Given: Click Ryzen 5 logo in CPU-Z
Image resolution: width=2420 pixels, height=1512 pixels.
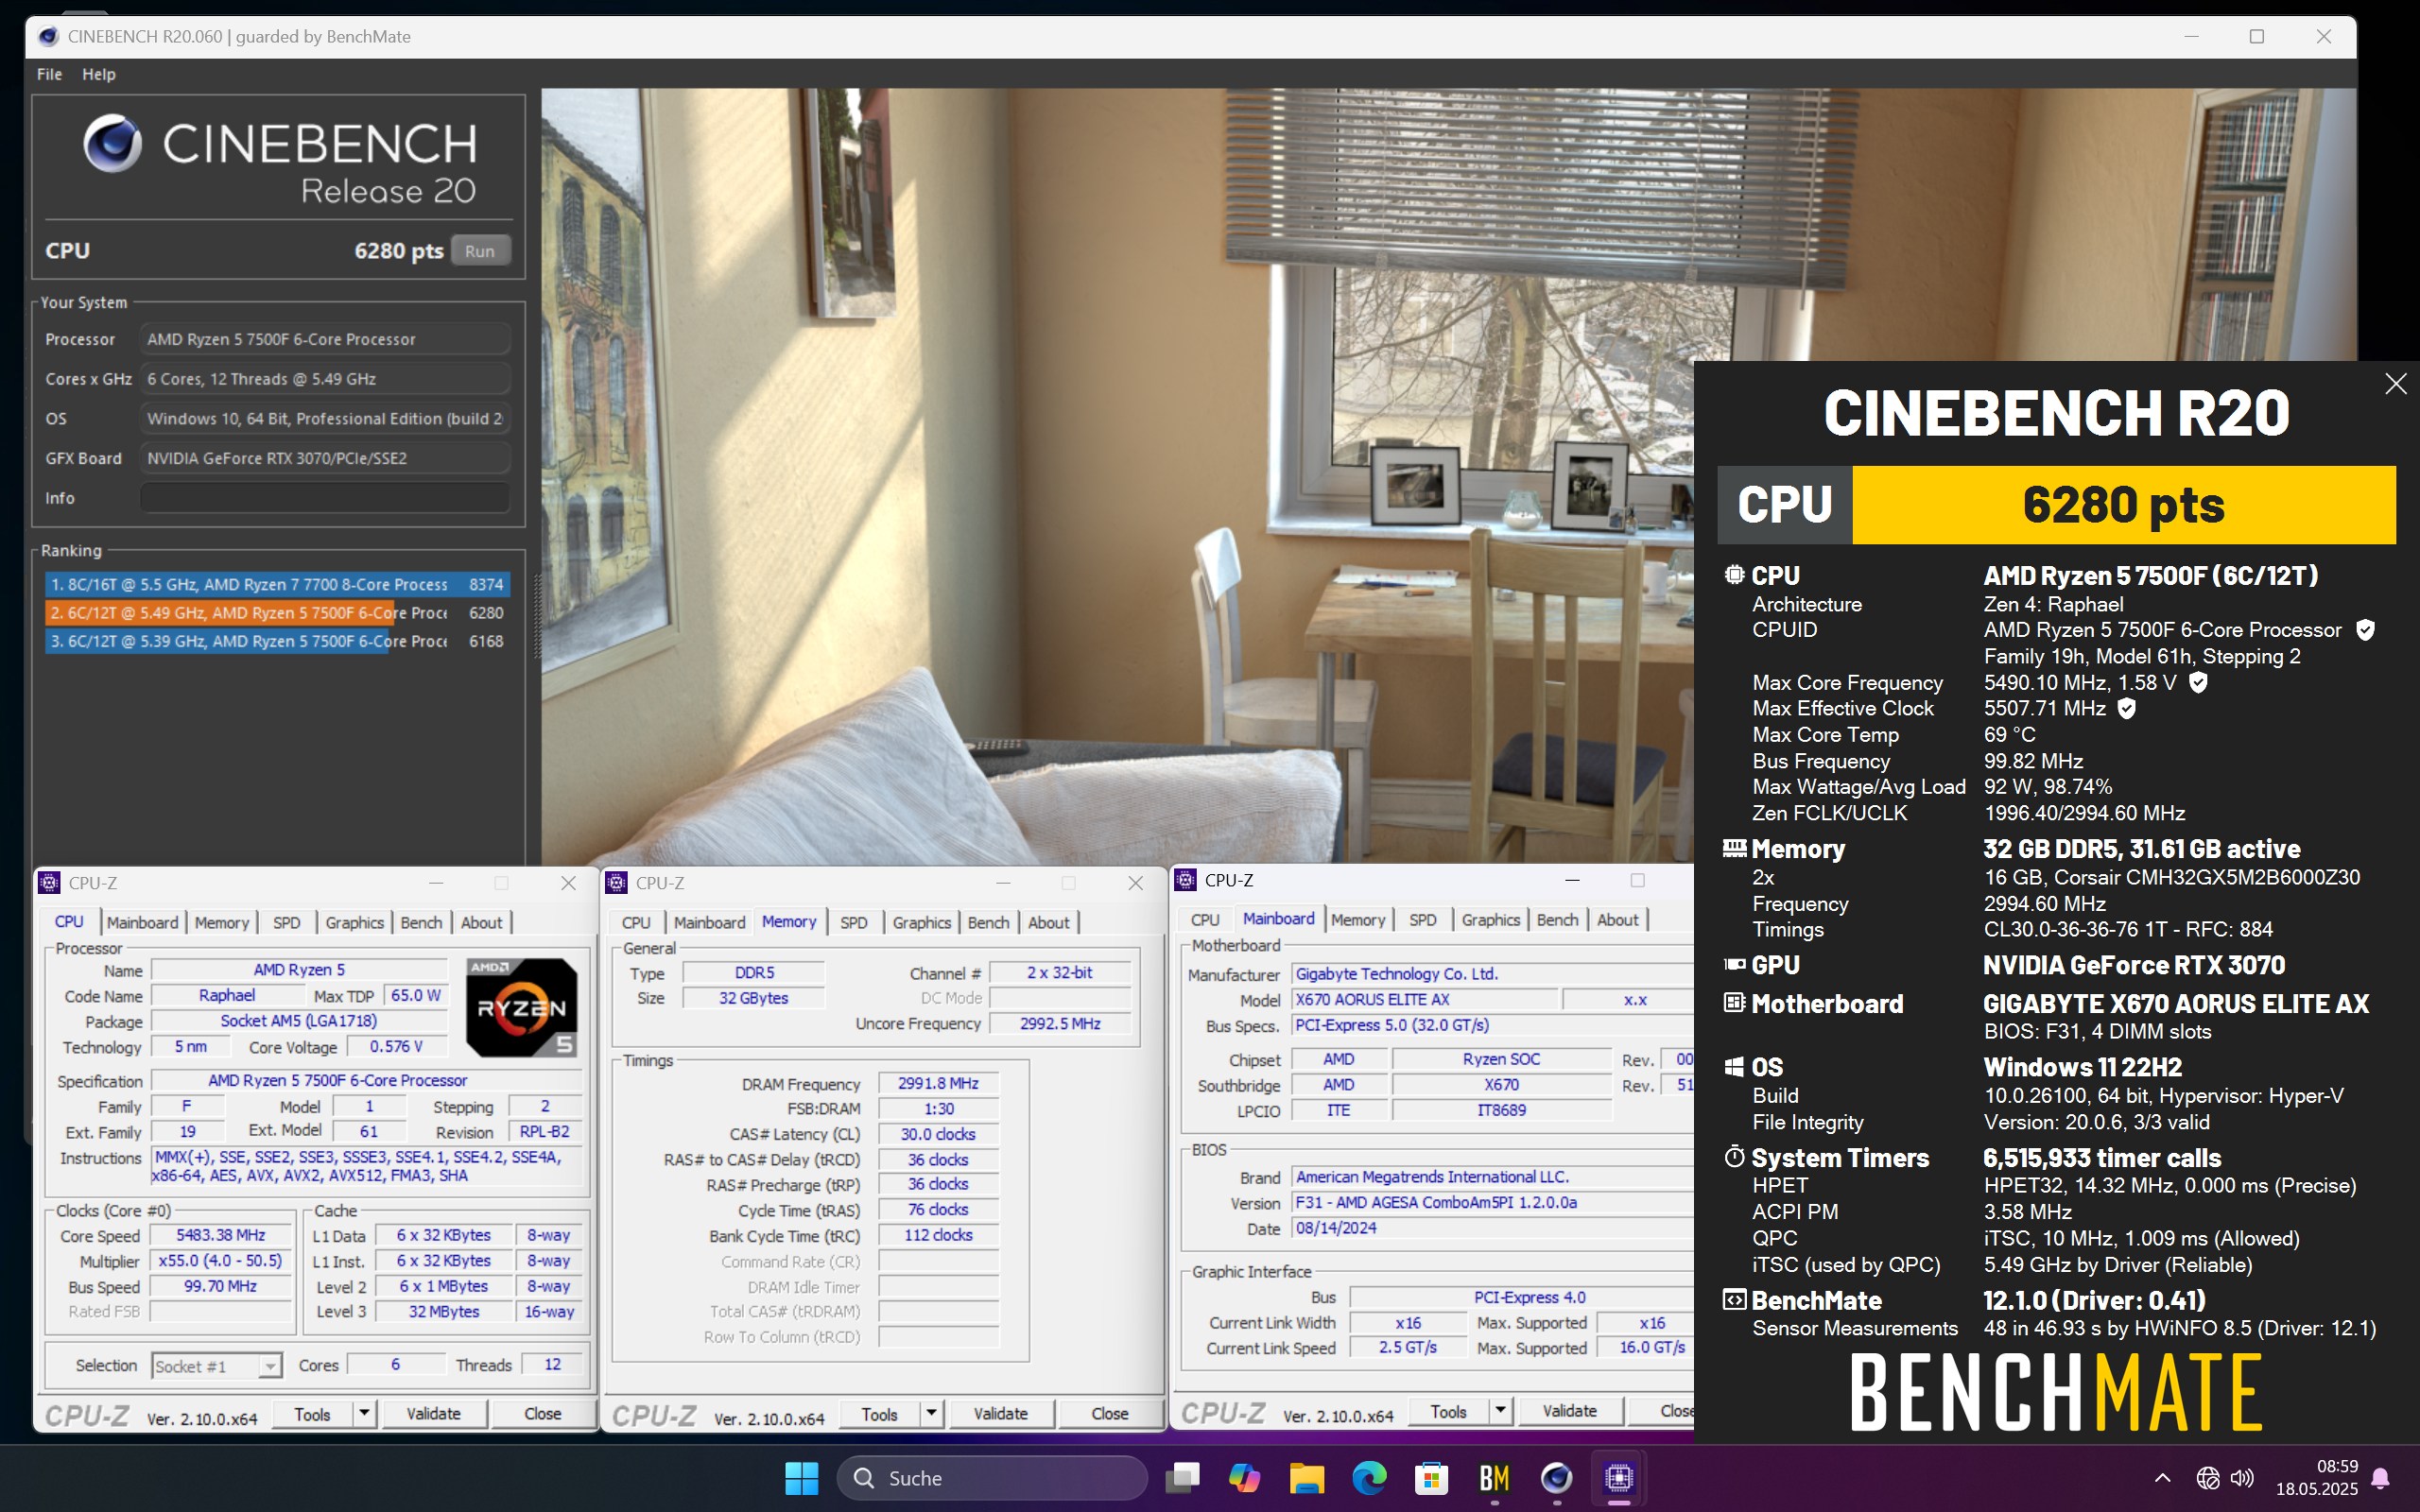Looking at the screenshot, I should [x=521, y=1007].
